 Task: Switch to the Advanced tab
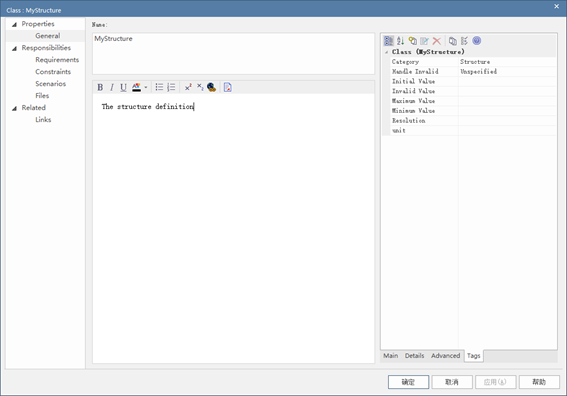446,356
